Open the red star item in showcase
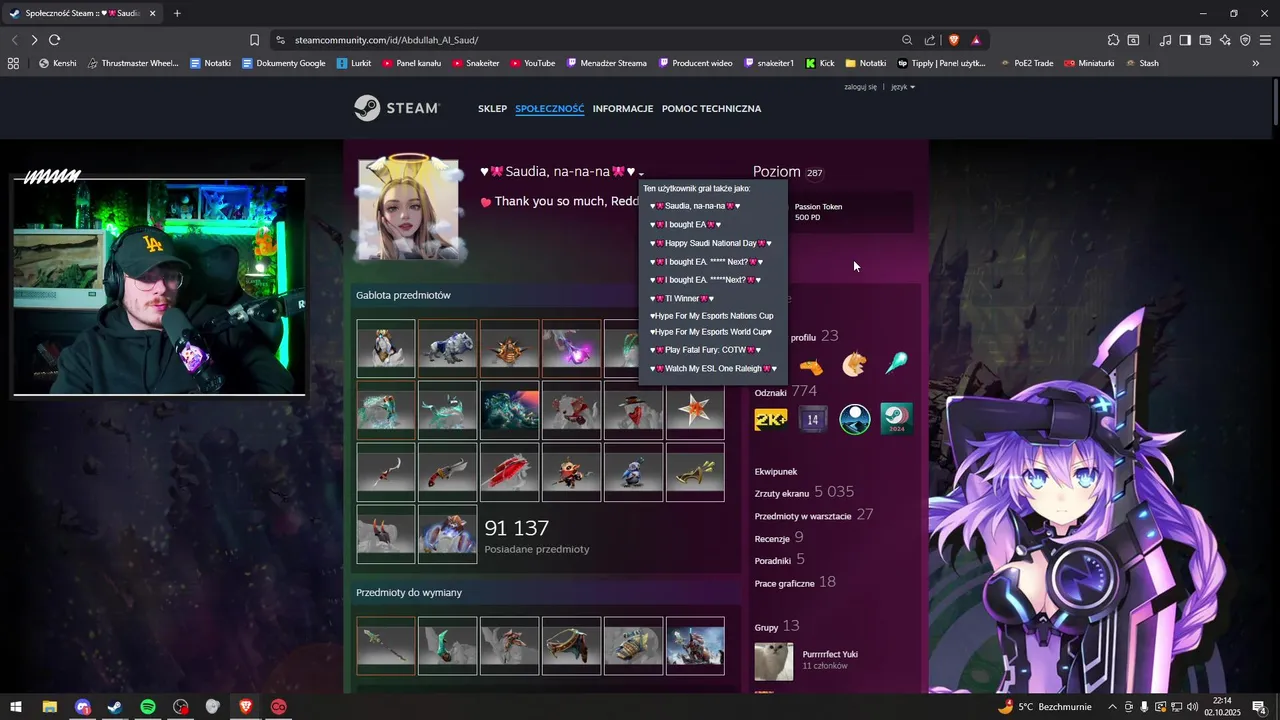 (695, 410)
